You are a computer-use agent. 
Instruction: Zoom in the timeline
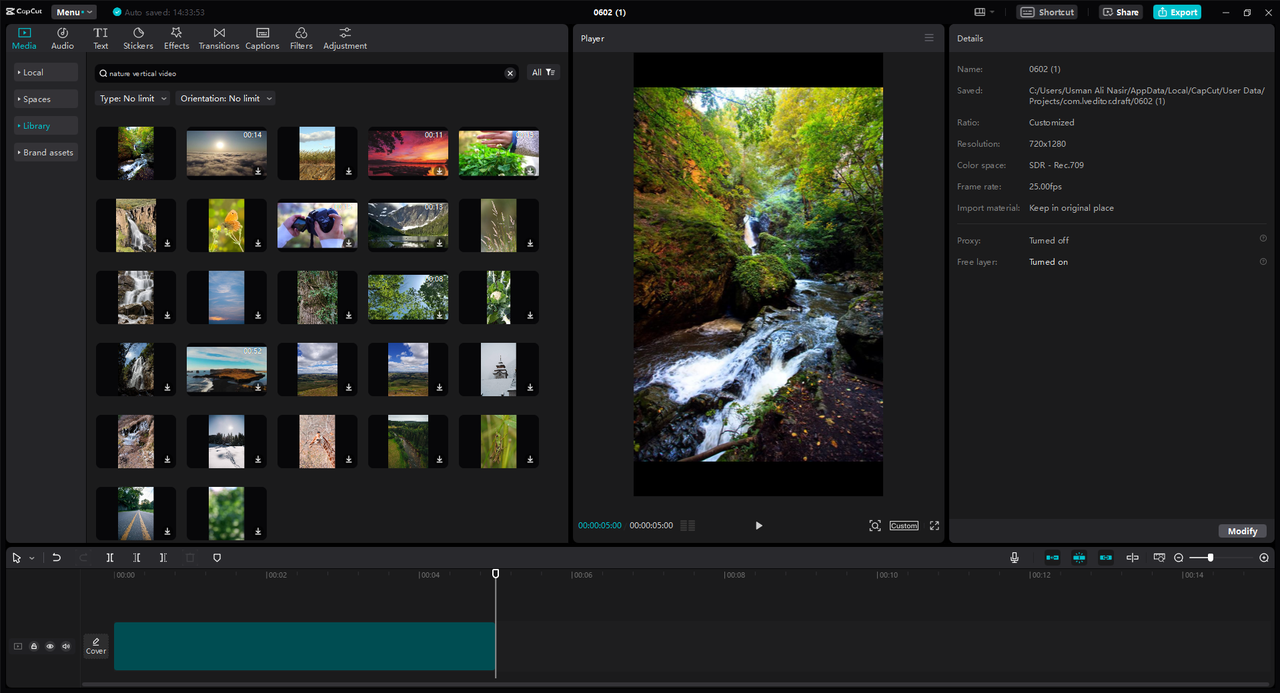1264,558
